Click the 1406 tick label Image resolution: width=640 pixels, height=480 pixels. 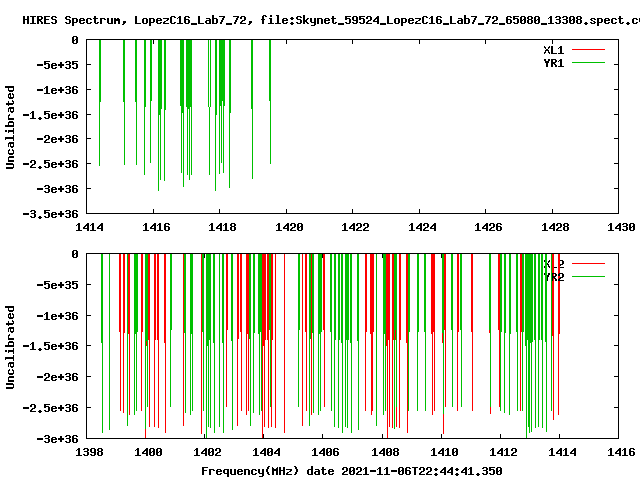click(325, 452)
